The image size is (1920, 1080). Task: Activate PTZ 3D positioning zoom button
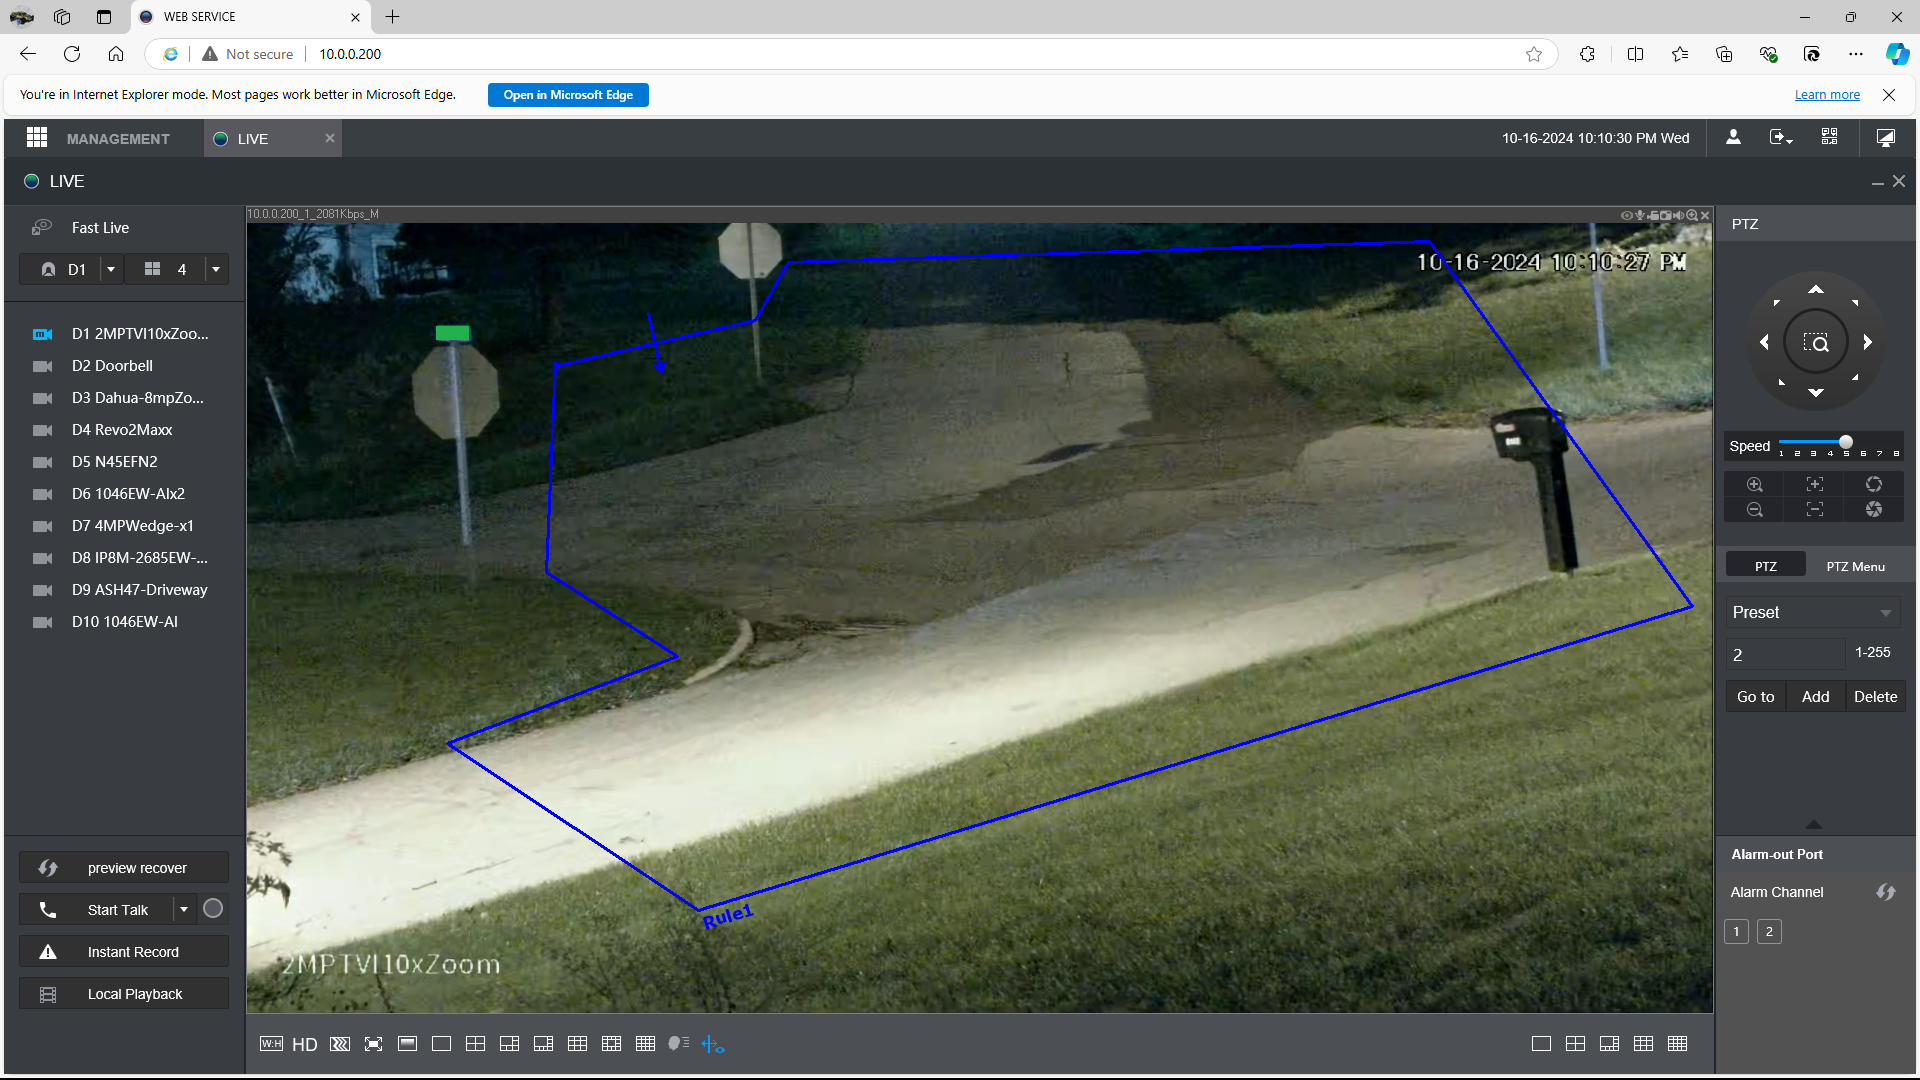[1815, 343]
